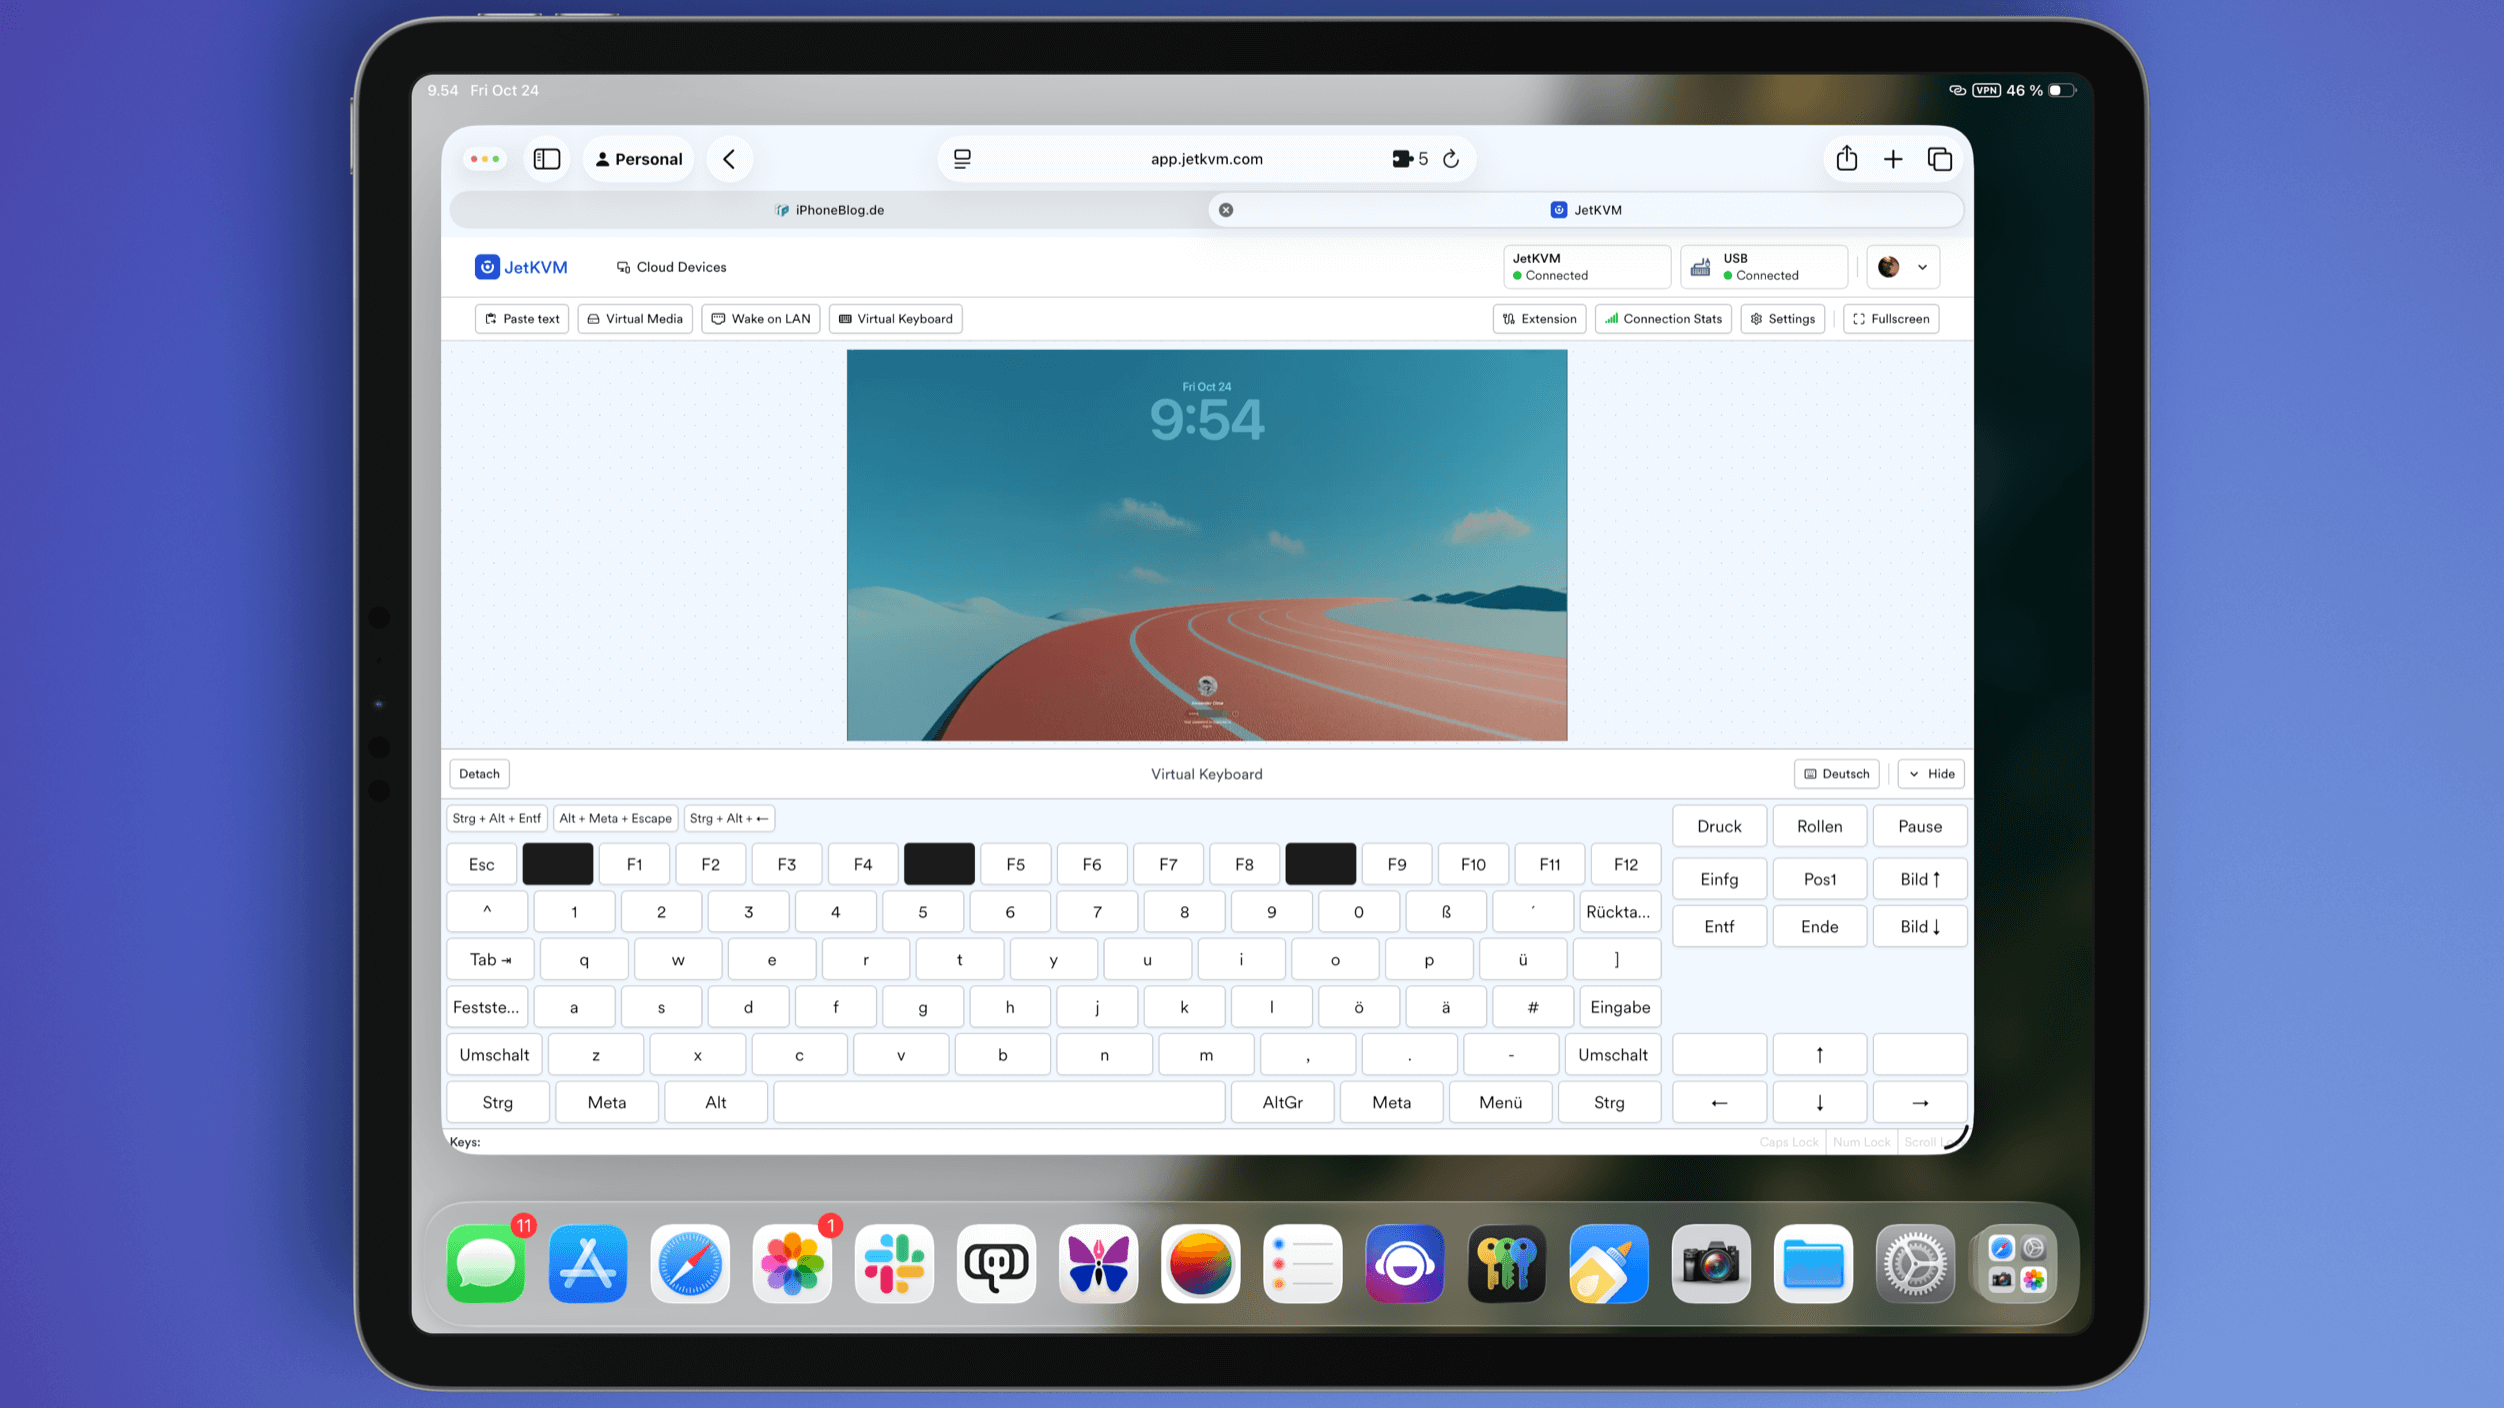This screenshot has height=1408, width=2504.
Task: Click the Safari back arrow
Action: [x=729, y=159]
